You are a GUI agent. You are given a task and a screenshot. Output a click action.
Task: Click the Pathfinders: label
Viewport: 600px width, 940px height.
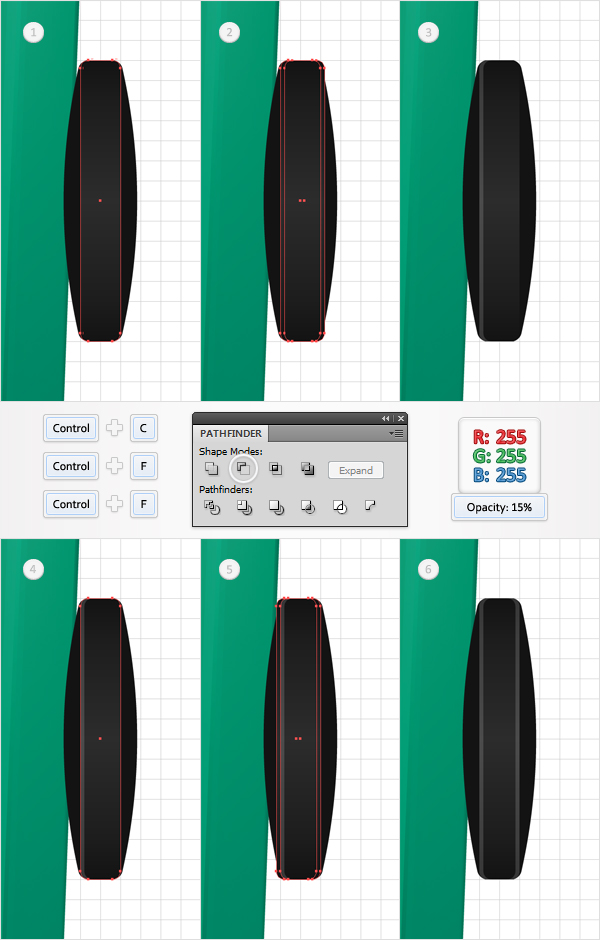click(226, 490)
